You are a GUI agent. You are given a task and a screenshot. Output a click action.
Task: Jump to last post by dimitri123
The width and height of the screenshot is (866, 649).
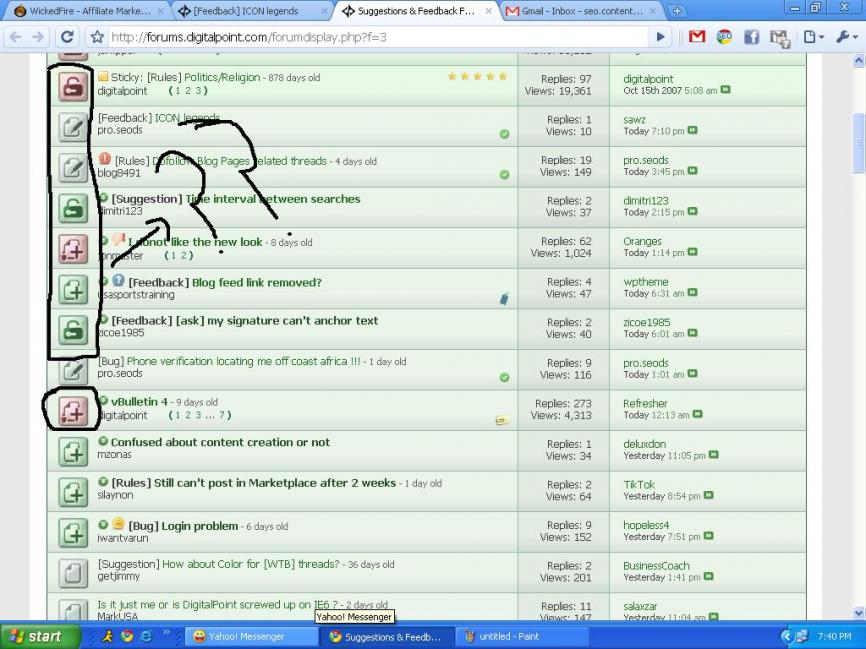(693, 212)
